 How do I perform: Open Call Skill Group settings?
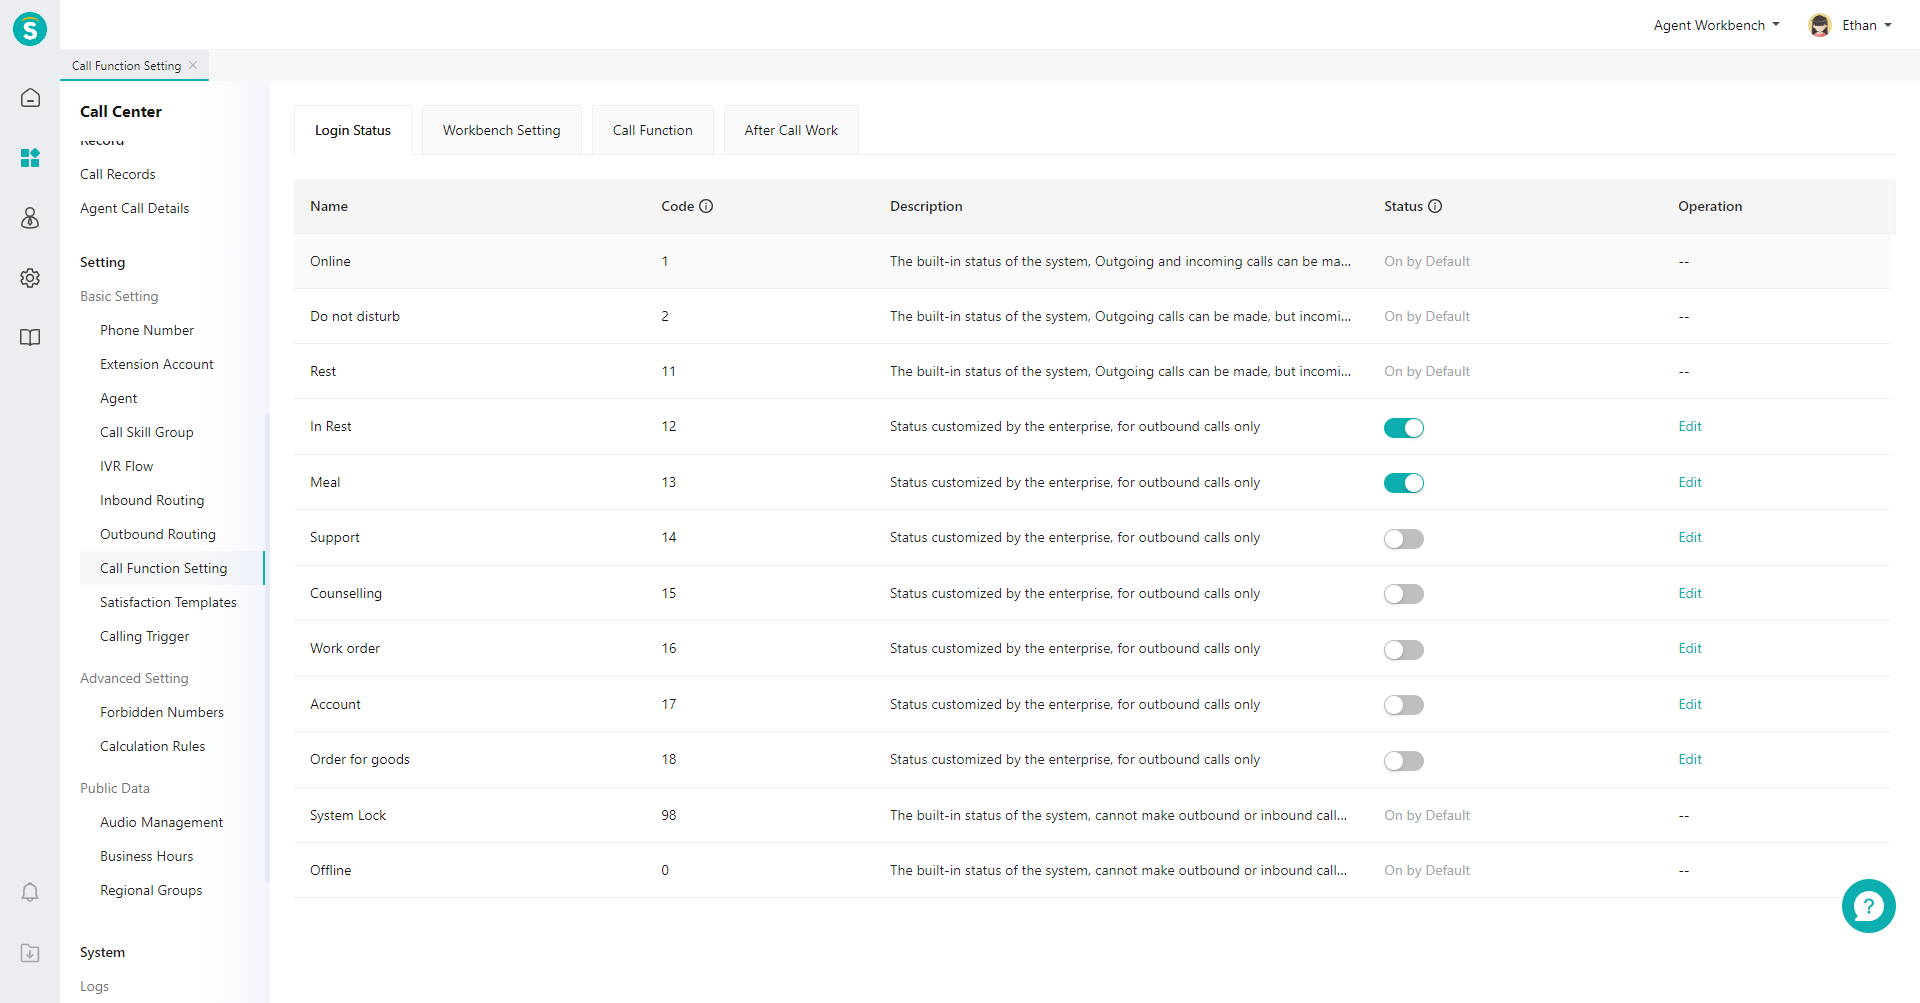point(147,432)
